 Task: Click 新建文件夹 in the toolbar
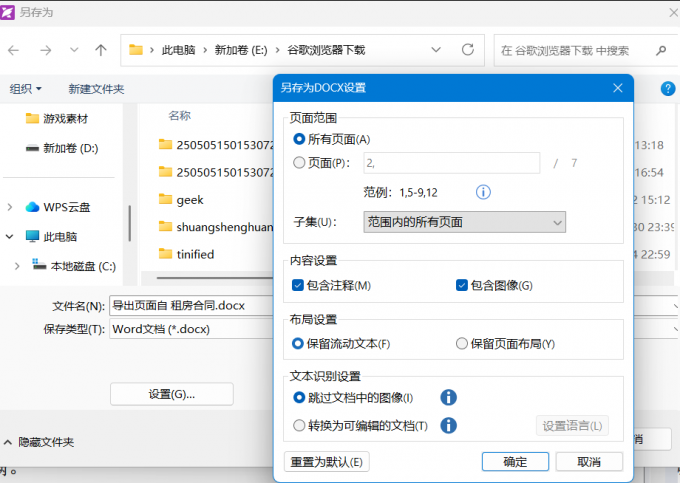point(96,89)
